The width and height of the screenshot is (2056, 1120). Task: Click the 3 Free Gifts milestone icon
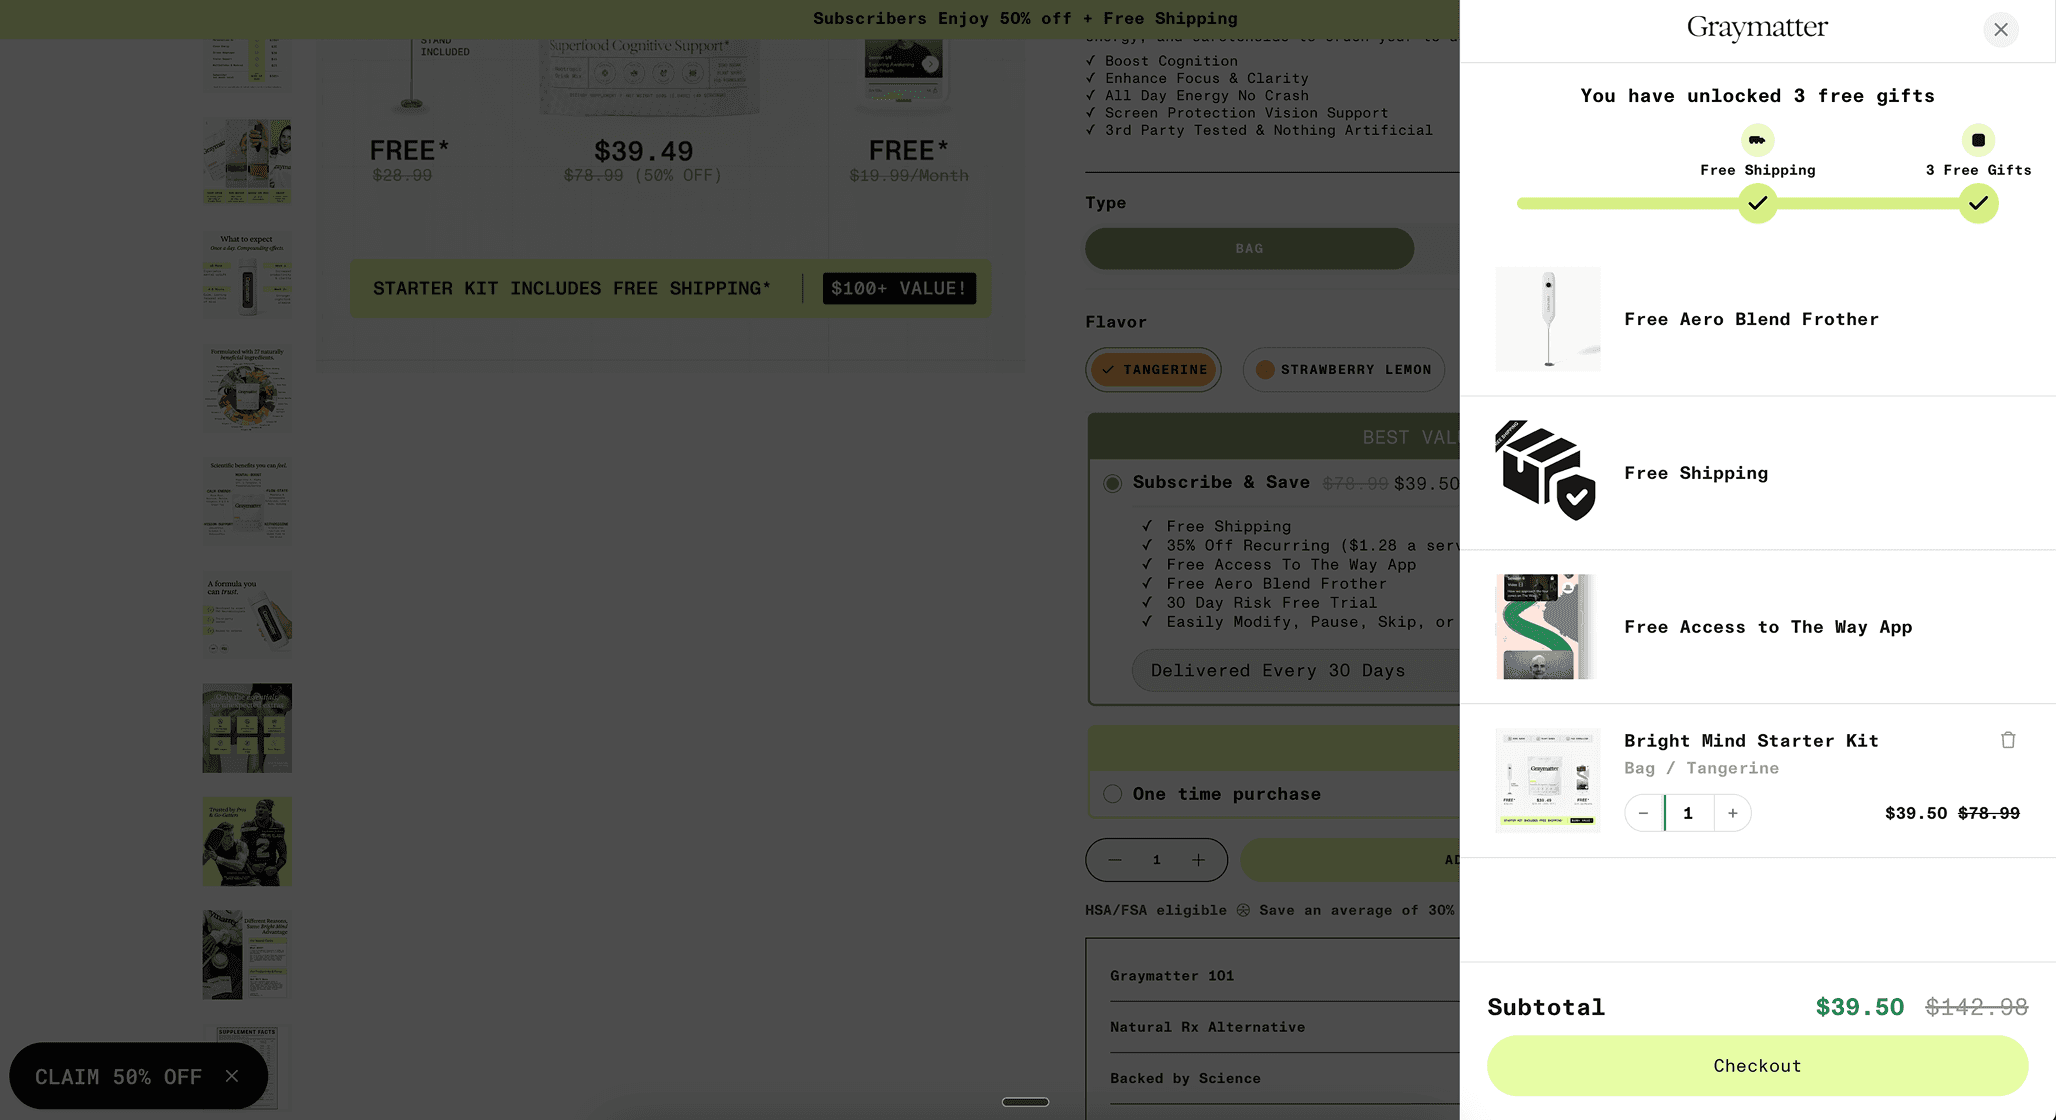pos(1978,140)
